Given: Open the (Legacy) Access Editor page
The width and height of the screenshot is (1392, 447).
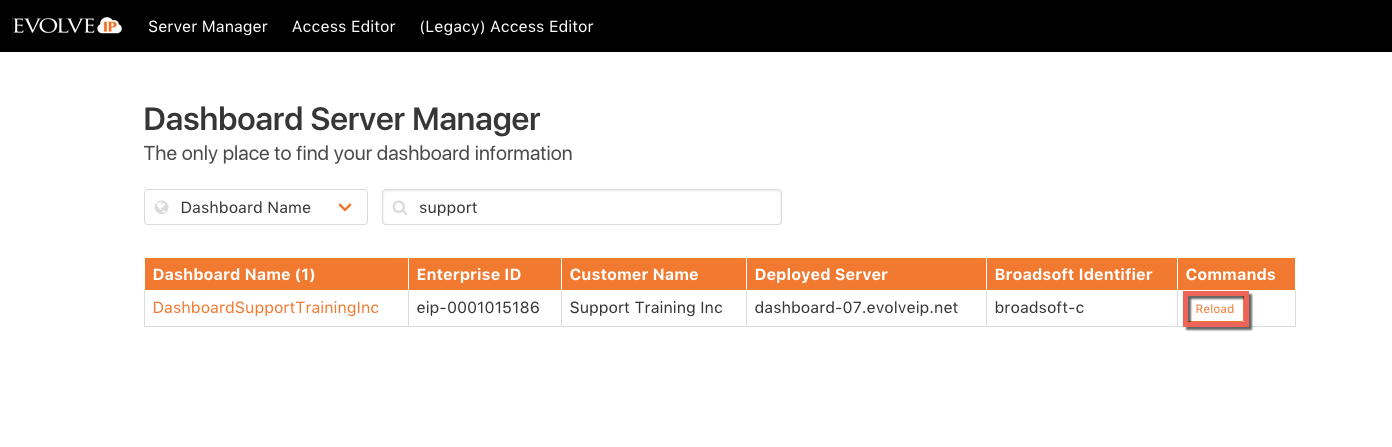Looking at the screenshot, I should (506, 27).
